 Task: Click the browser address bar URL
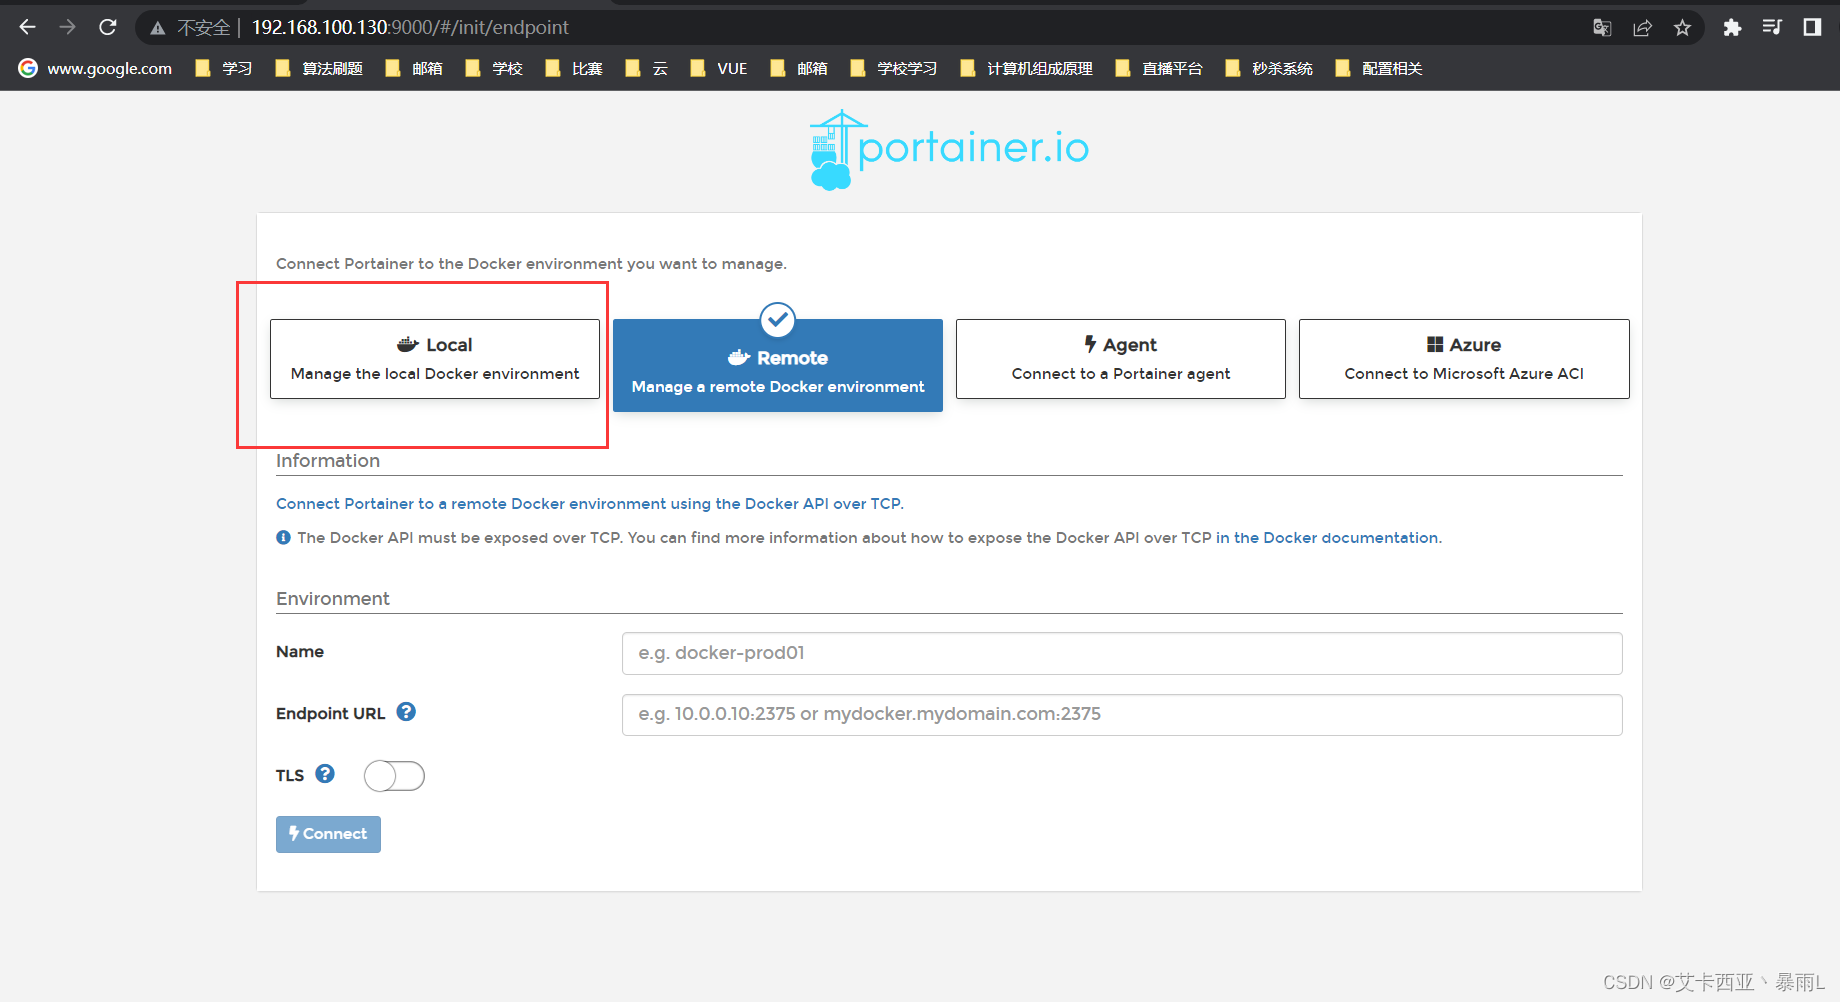click(x=410, y=28)
